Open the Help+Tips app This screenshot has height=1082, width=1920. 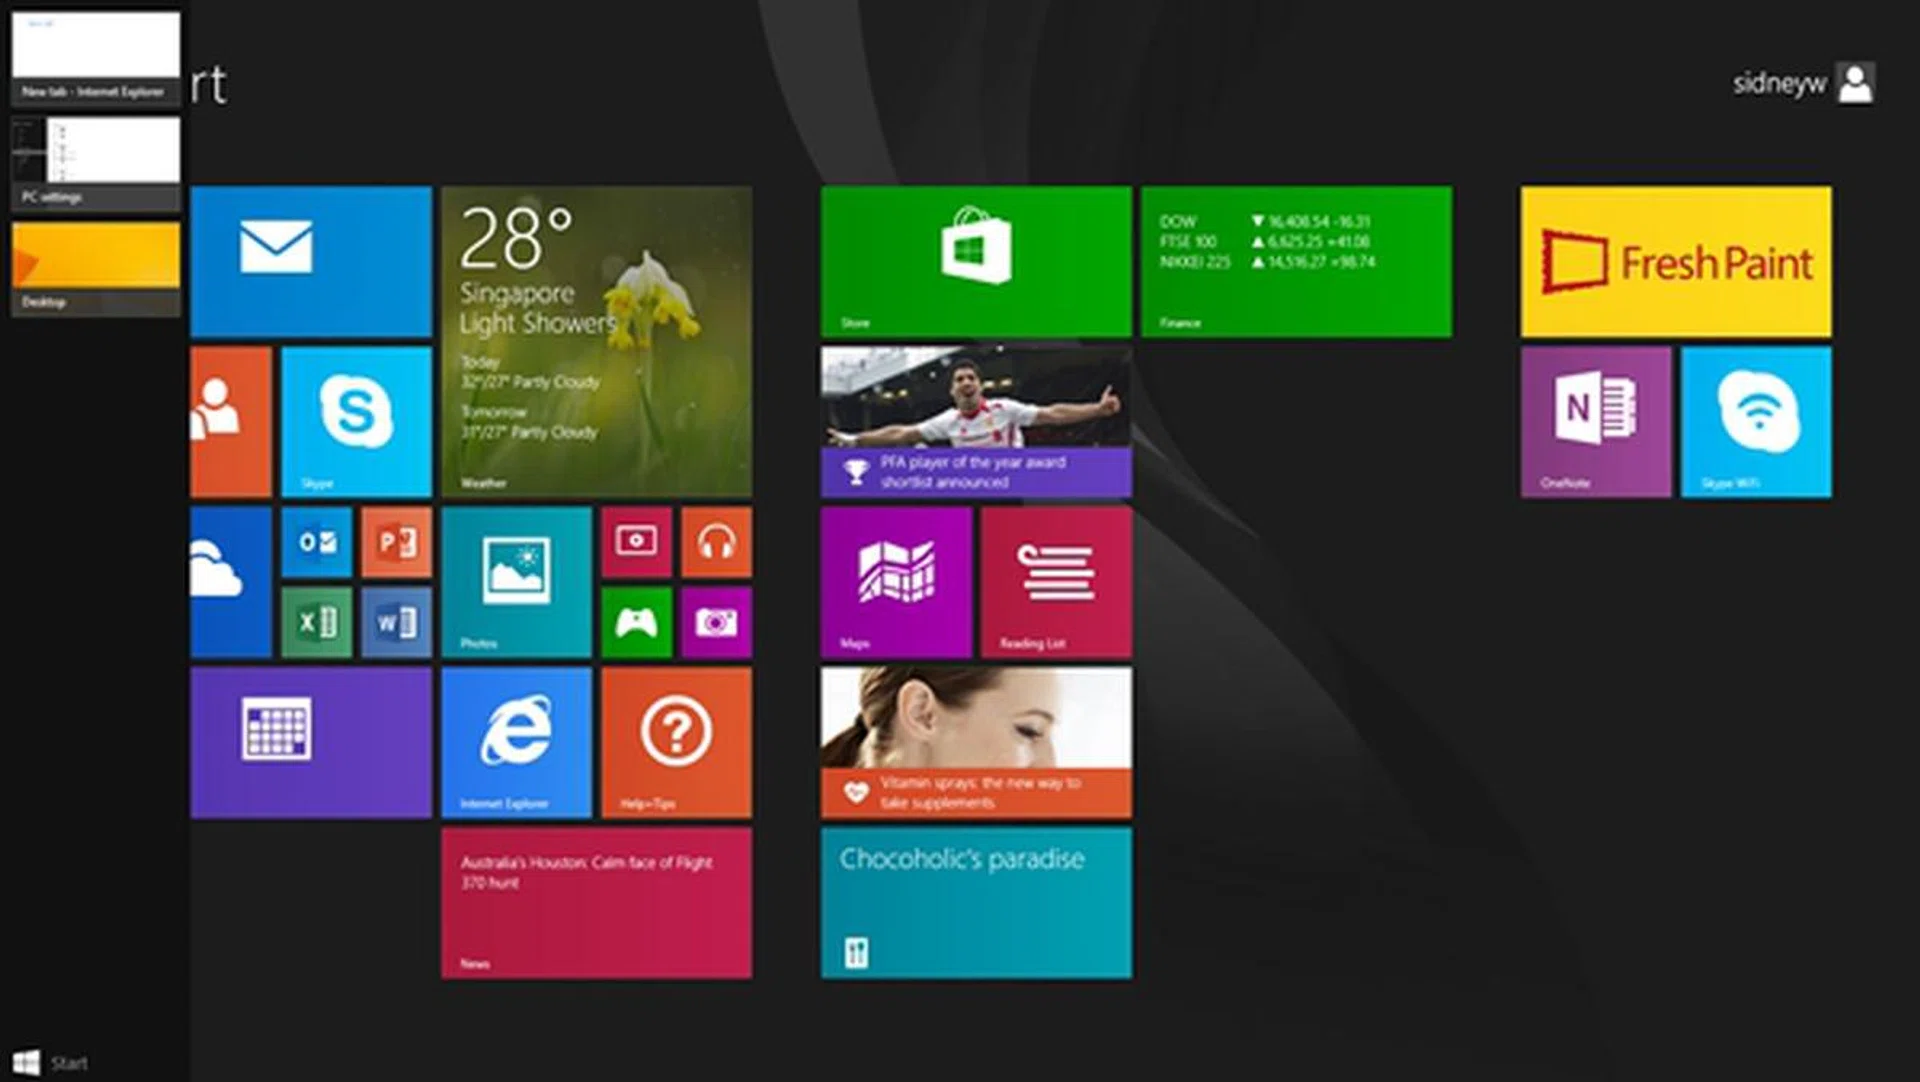tap(675, 740)
